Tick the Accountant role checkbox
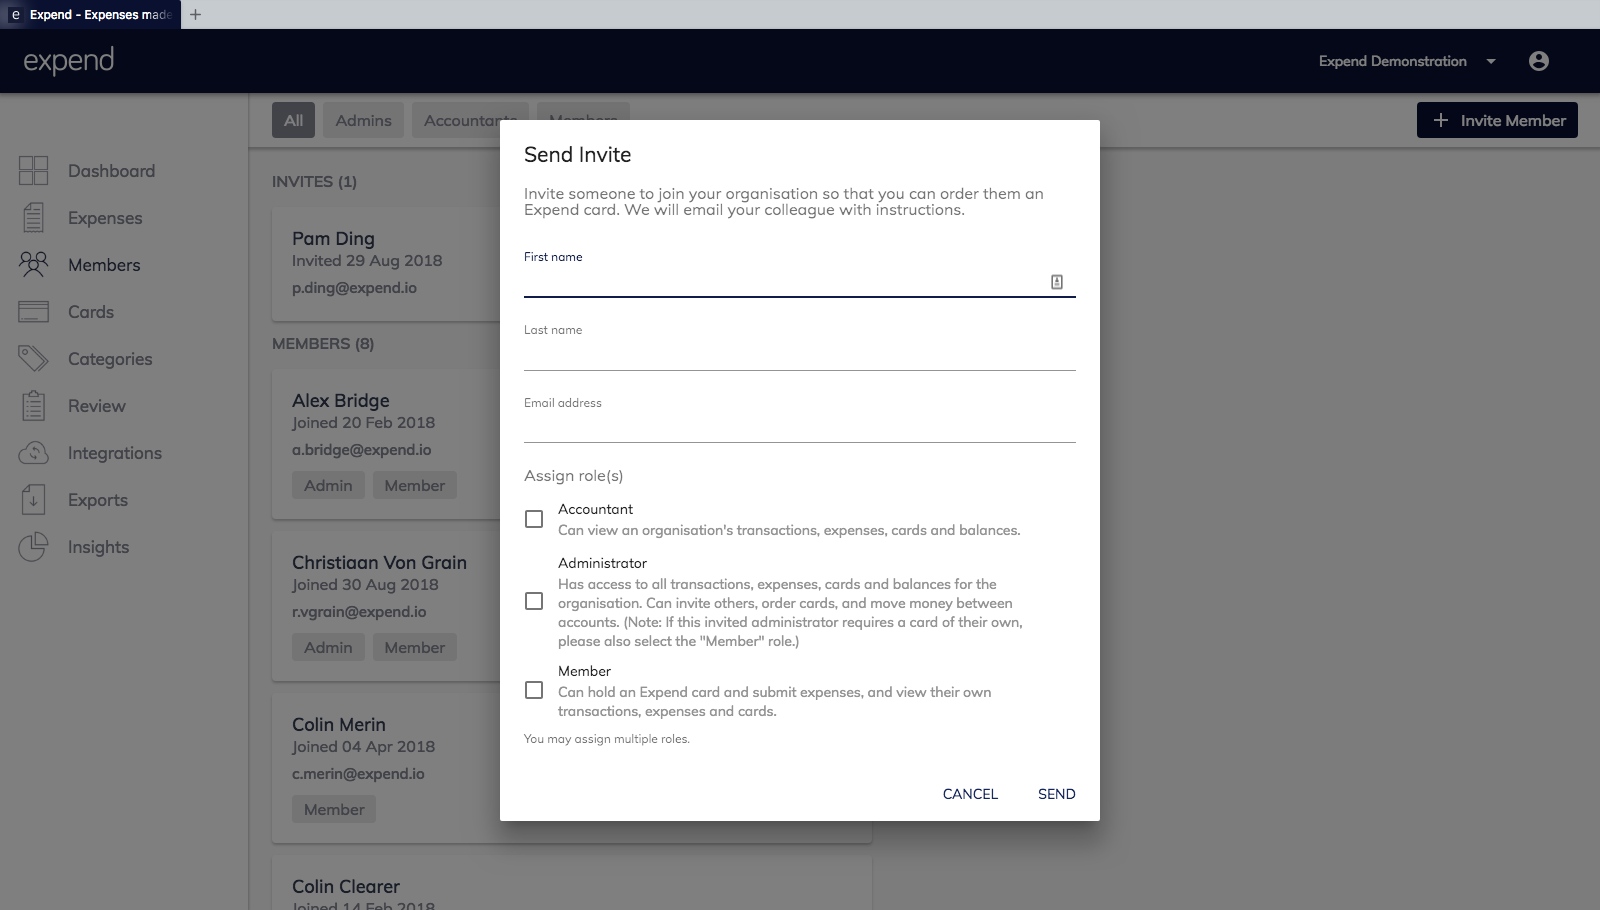Viewport: 1600px width, 910px height. coord(534,519)
